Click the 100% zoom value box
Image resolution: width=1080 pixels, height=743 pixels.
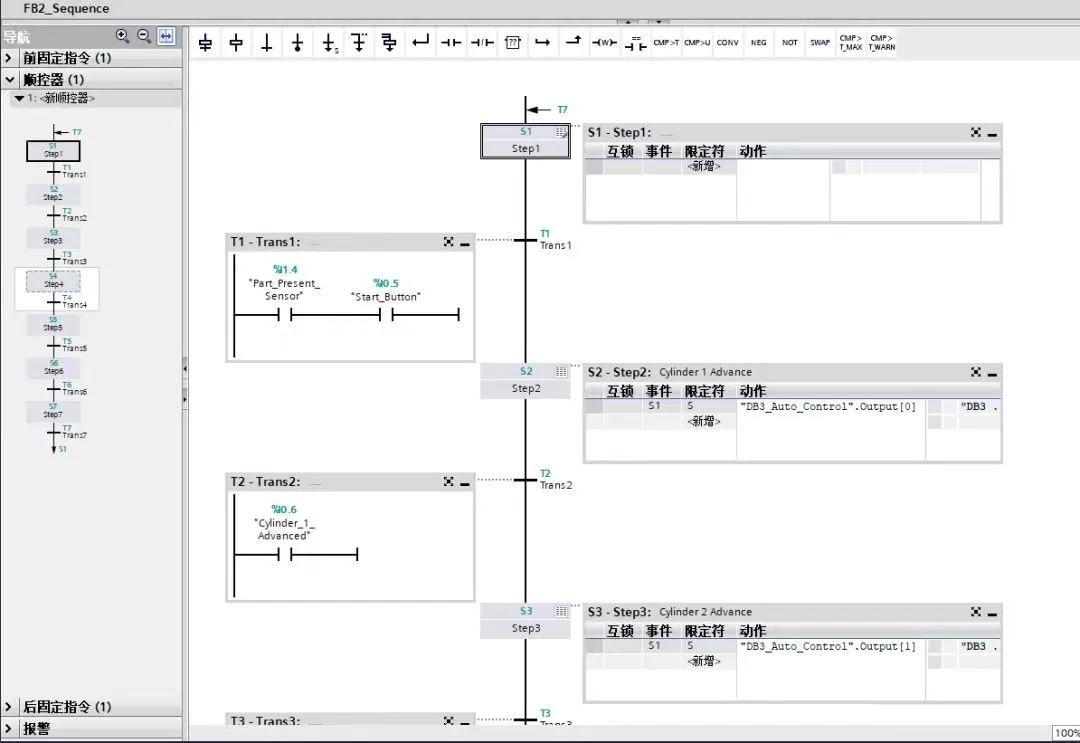[x=1066, y=733]
